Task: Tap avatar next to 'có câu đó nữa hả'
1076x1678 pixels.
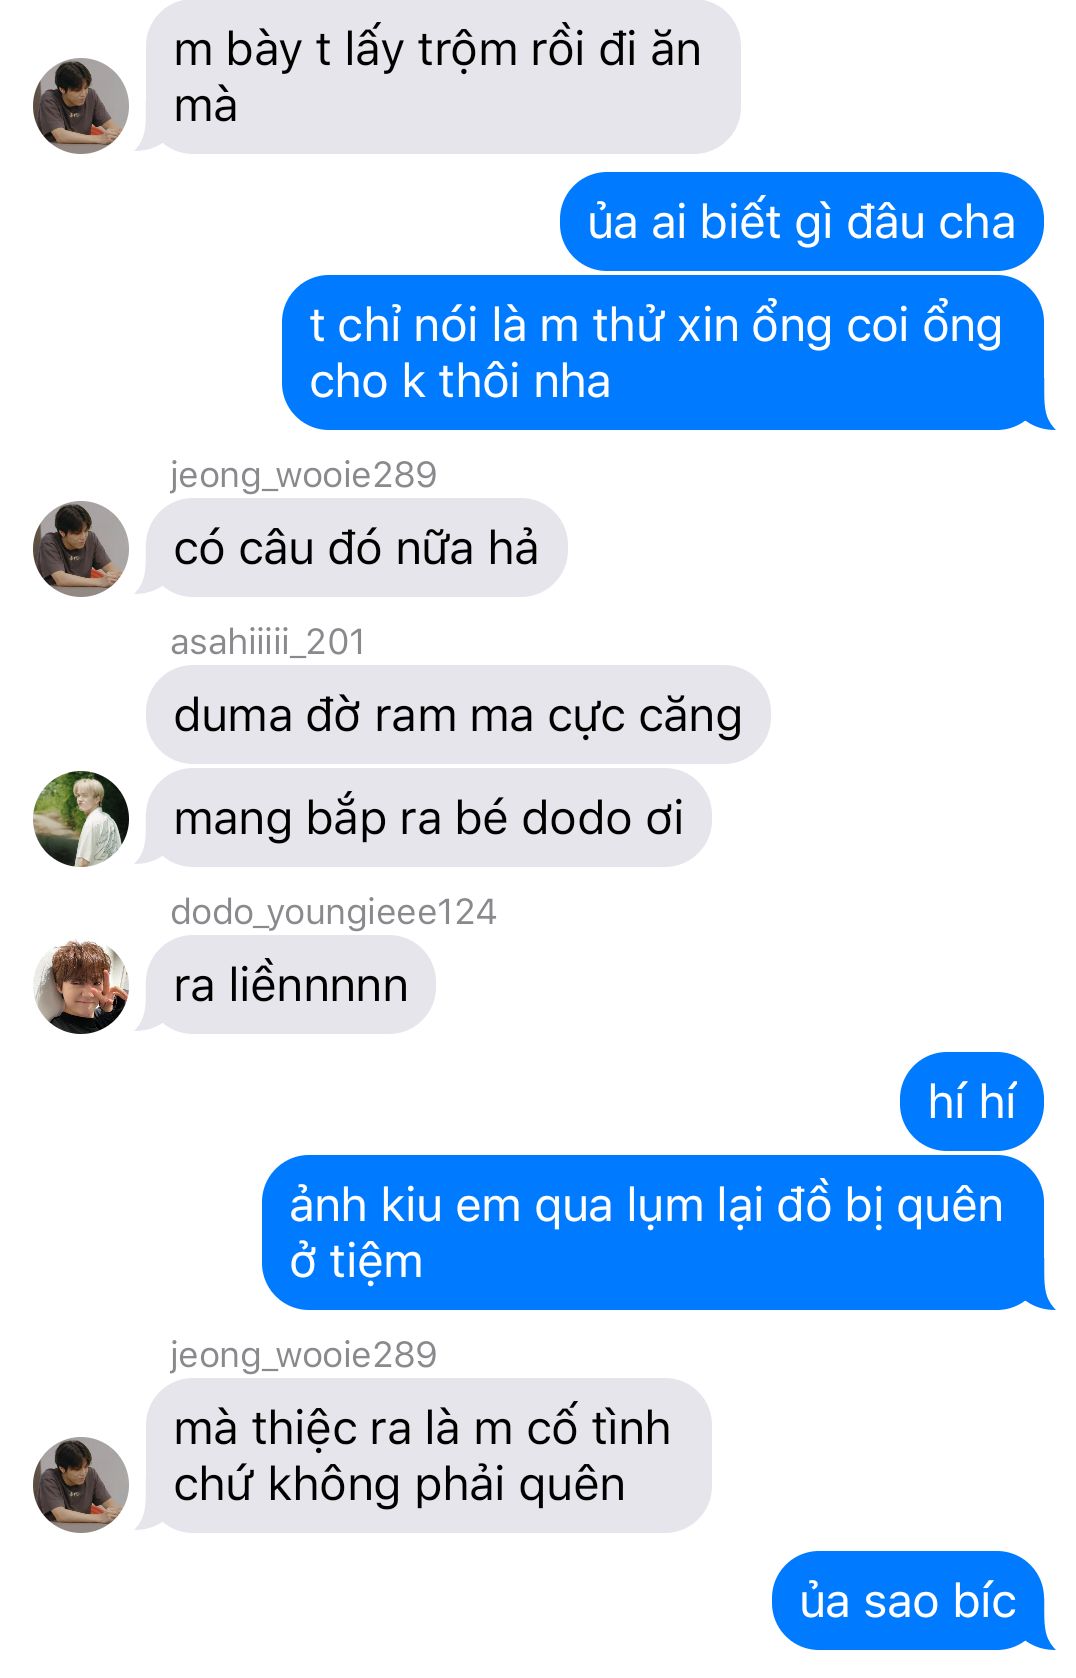Action: 81,549
